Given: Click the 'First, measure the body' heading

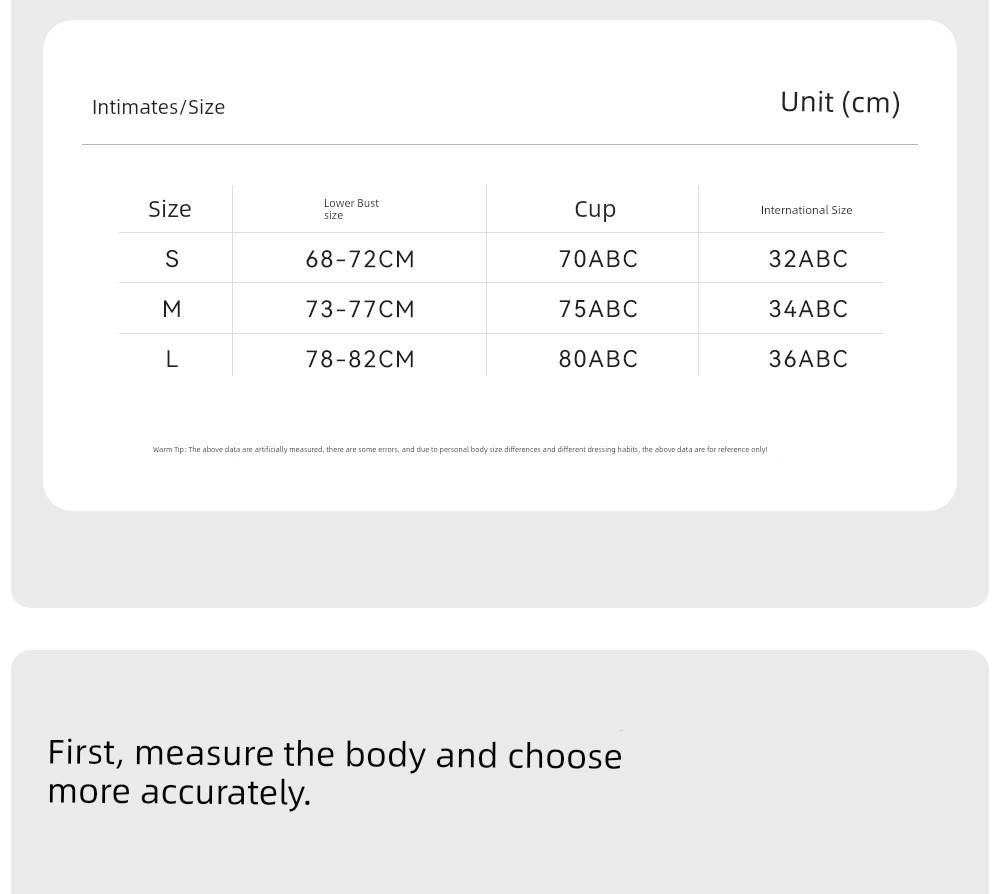Looking at the screenshot, I should [x=335, y=773].
